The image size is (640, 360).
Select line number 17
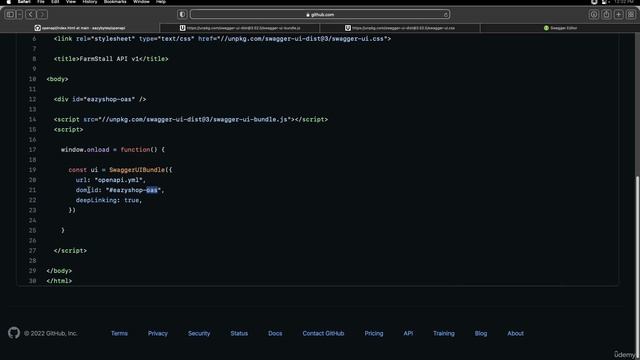(x=32, y=150)
